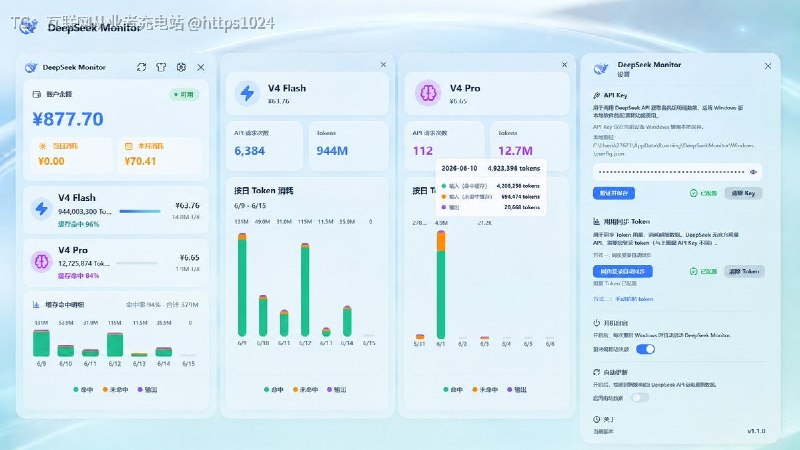The height and width of the screenshot is (450, 800).
Task: Click the power icon in the startup section
Action: click(596, 323)
